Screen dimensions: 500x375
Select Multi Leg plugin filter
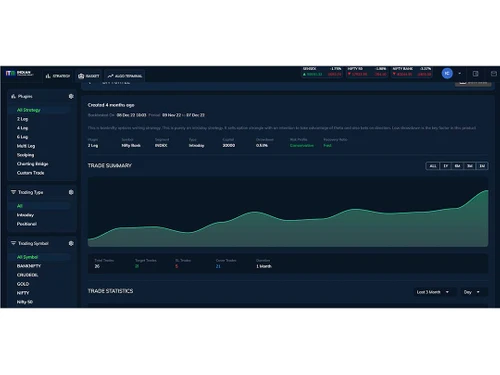point(26,146)
